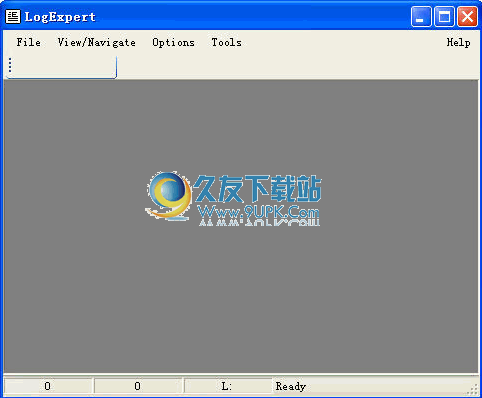Close the LogExpert window
The width and height of the screenshot is (482, 398).
(x=467, y=16)
